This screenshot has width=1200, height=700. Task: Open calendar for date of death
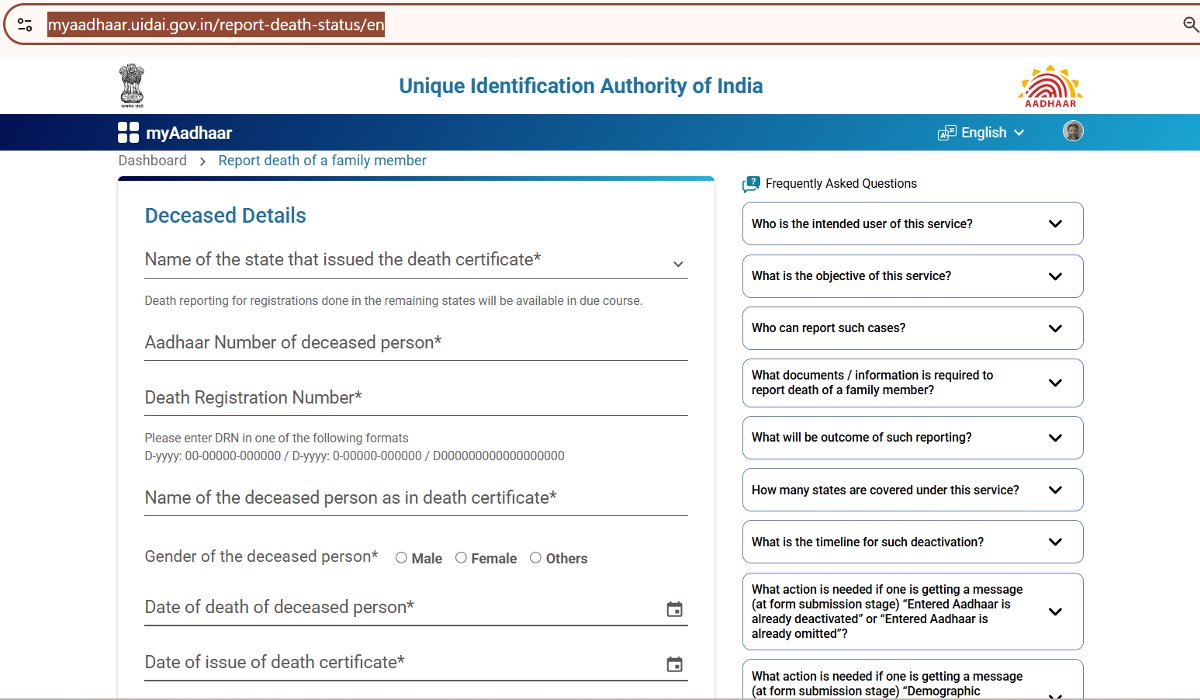coord(675,609)
